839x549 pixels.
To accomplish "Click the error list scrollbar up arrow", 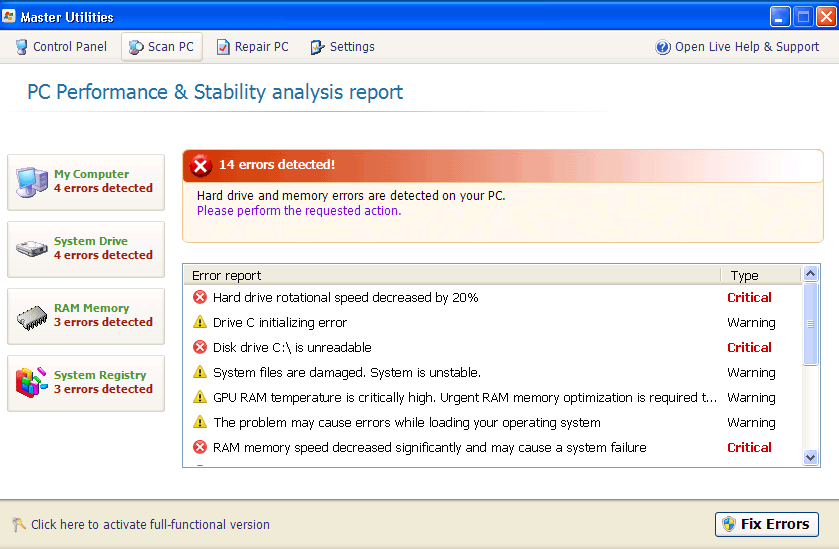I will click(811, 275).
